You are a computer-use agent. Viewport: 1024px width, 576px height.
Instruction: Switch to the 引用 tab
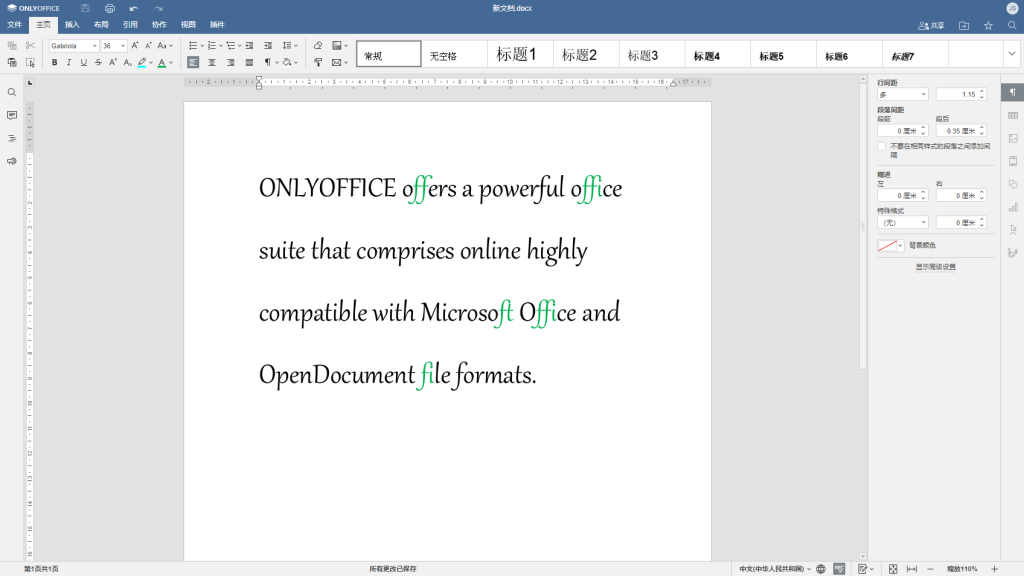130,25
